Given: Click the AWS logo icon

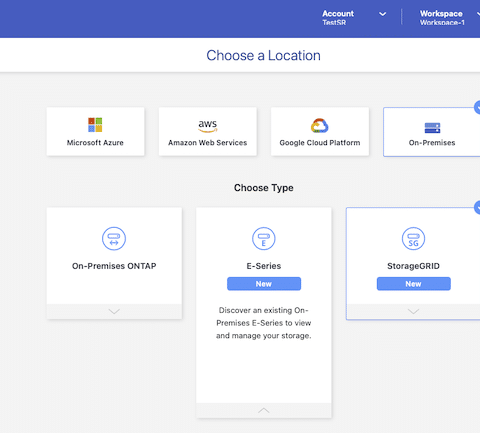Looking at the screenshot, I should pos(207,126).
